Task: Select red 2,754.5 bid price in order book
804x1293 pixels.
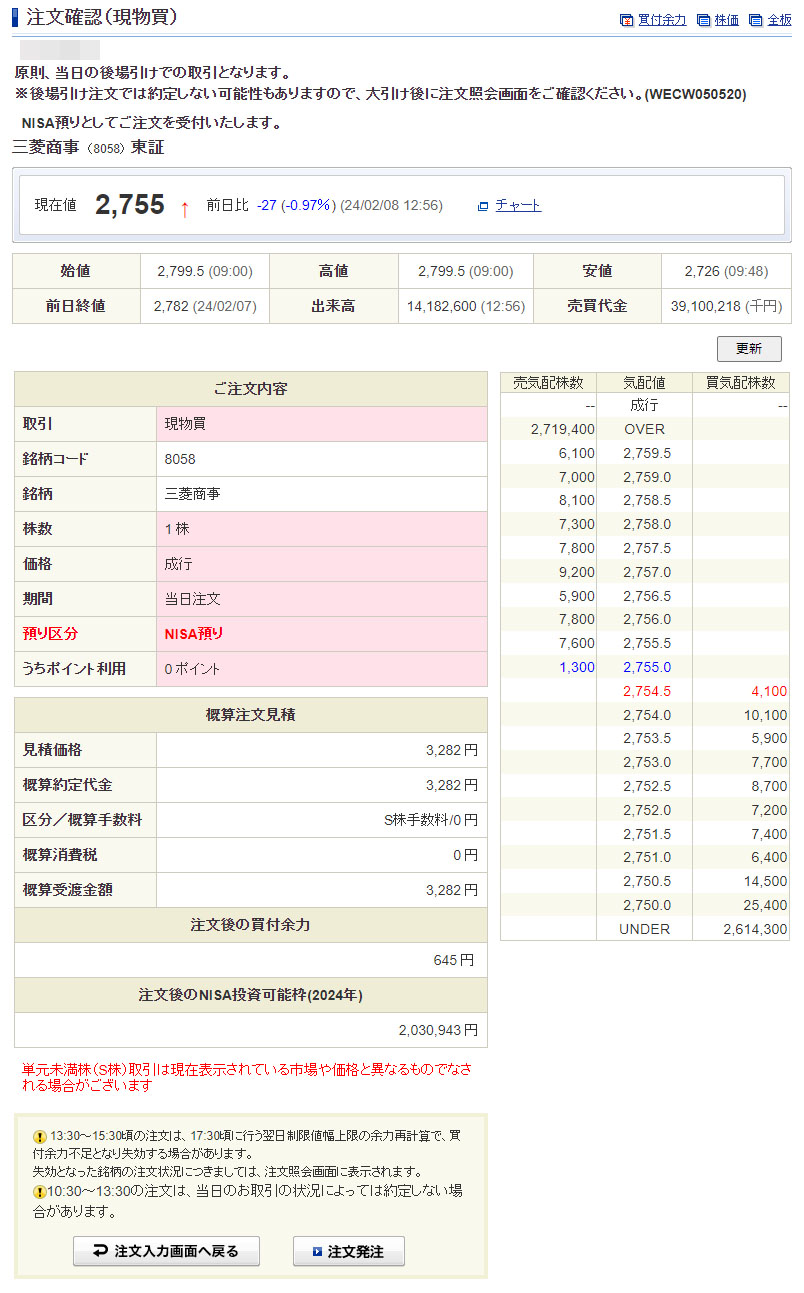Action: [646, 691]
